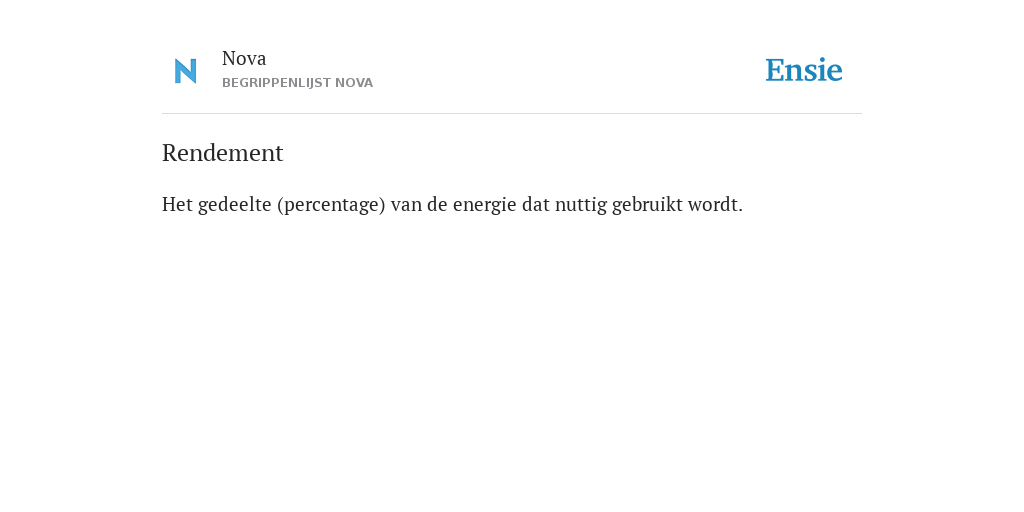The width and height of the screenshot is (1024, 512).
Task: Open the Ensie logo link
Action: 803,70
